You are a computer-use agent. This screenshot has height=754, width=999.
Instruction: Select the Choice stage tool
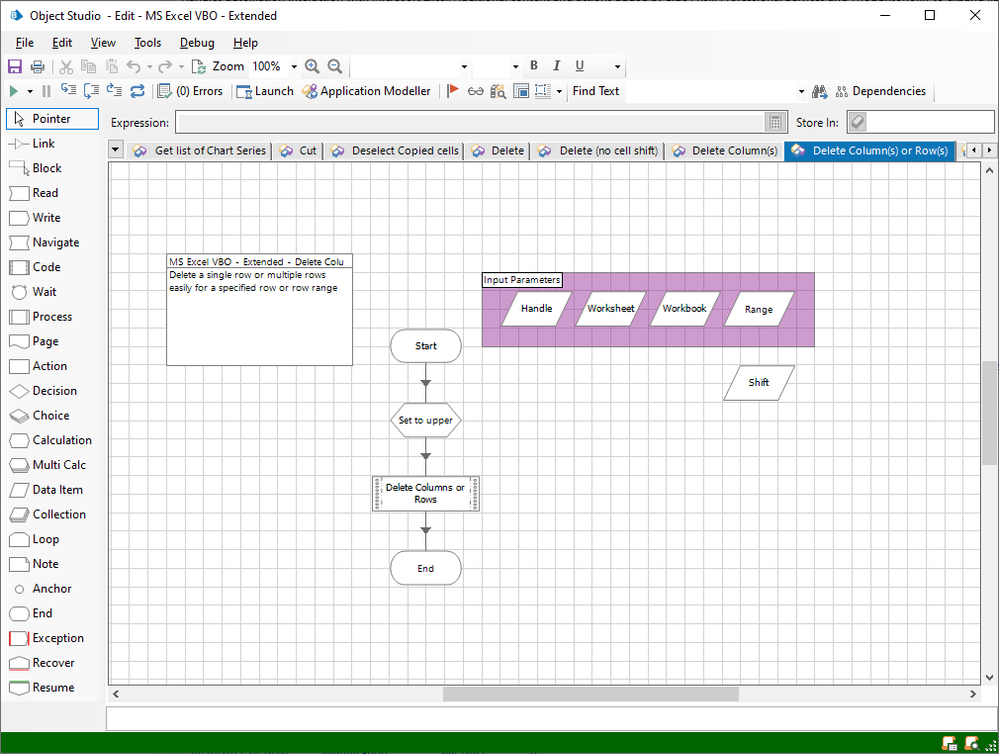tap(40, 416)
